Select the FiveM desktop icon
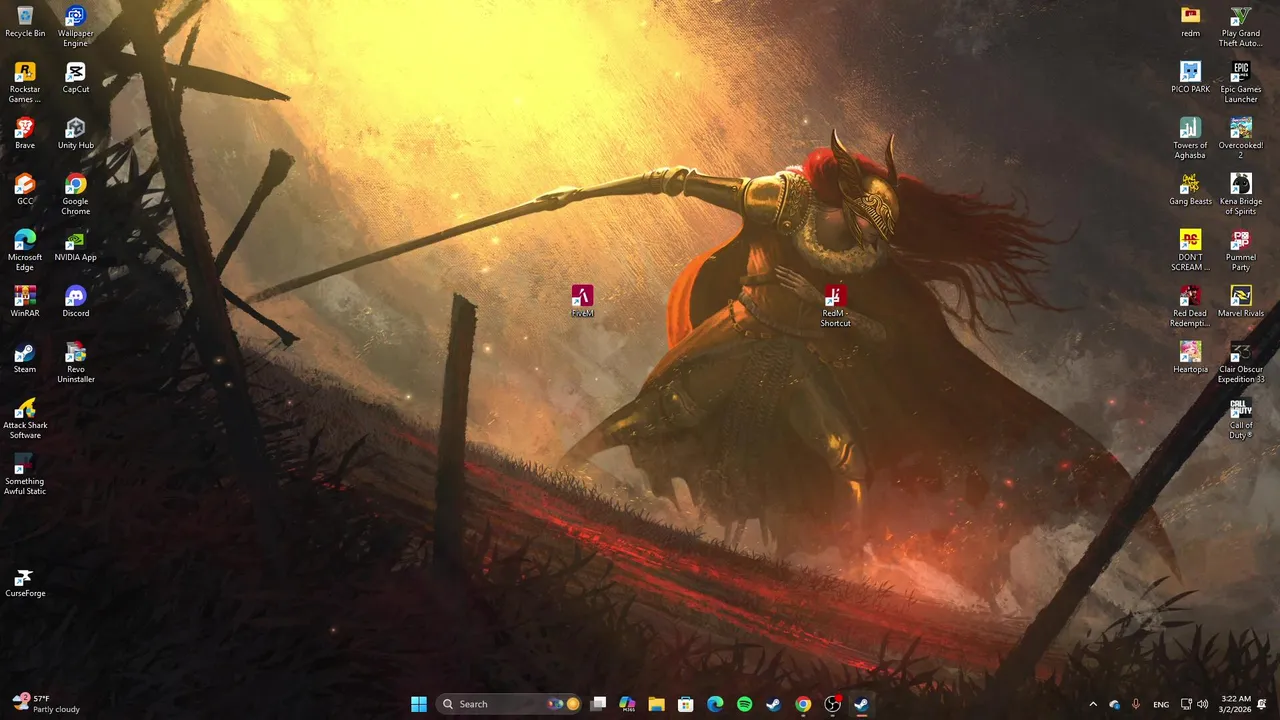This screenshot has height=720, width=1280. pos(582,302)
